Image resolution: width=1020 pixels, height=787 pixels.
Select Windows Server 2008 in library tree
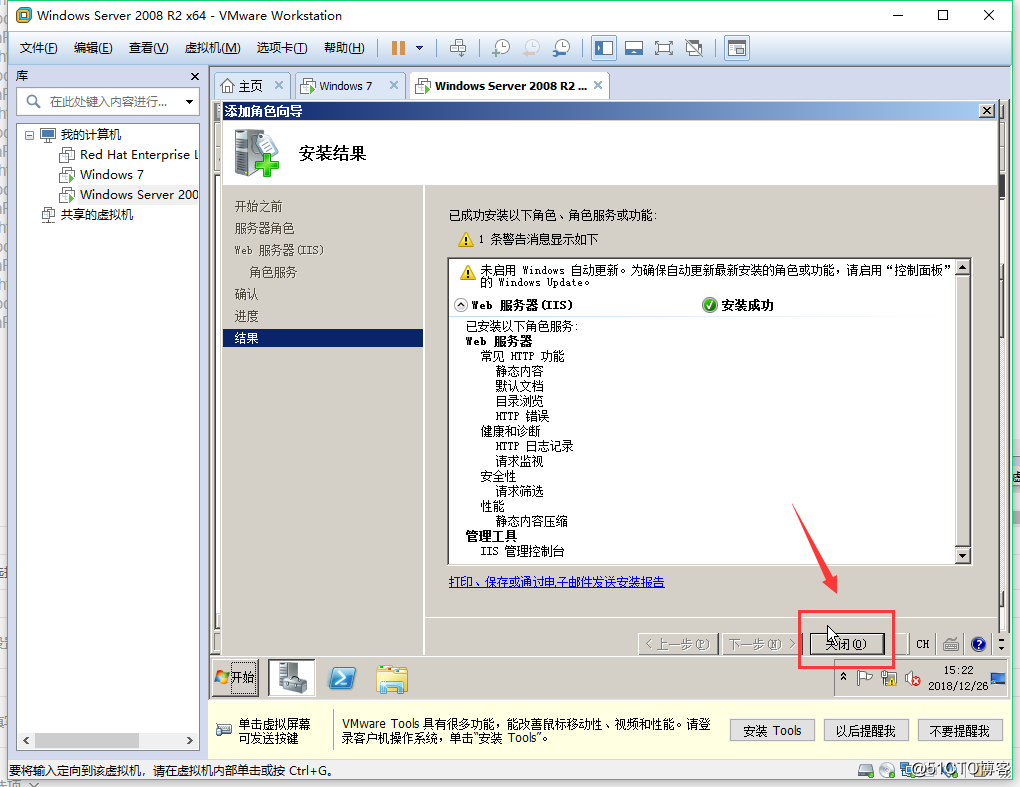129,194
